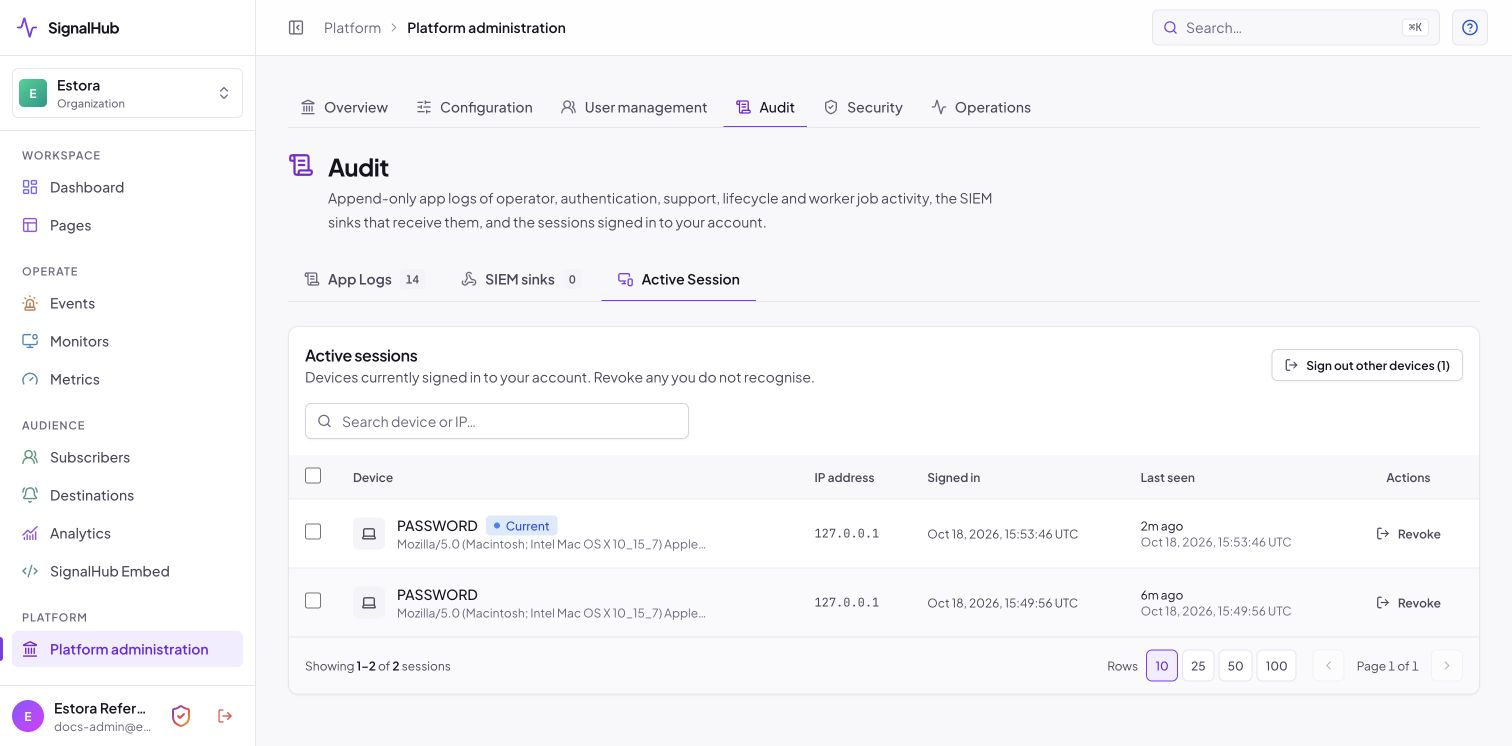Click the SignalHub logo icon
This screenshot has width=1512, height=746.
(28, 28)
